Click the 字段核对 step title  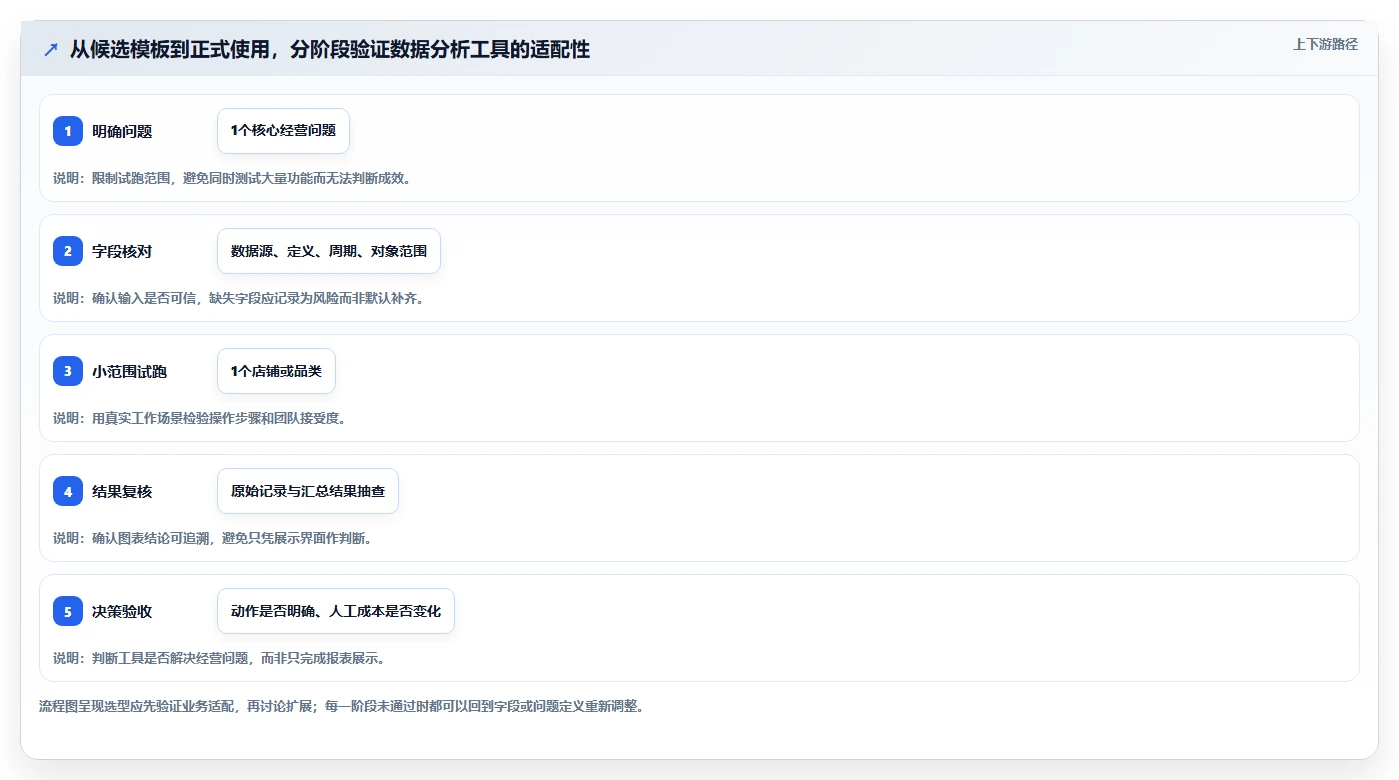coord(122,251)
